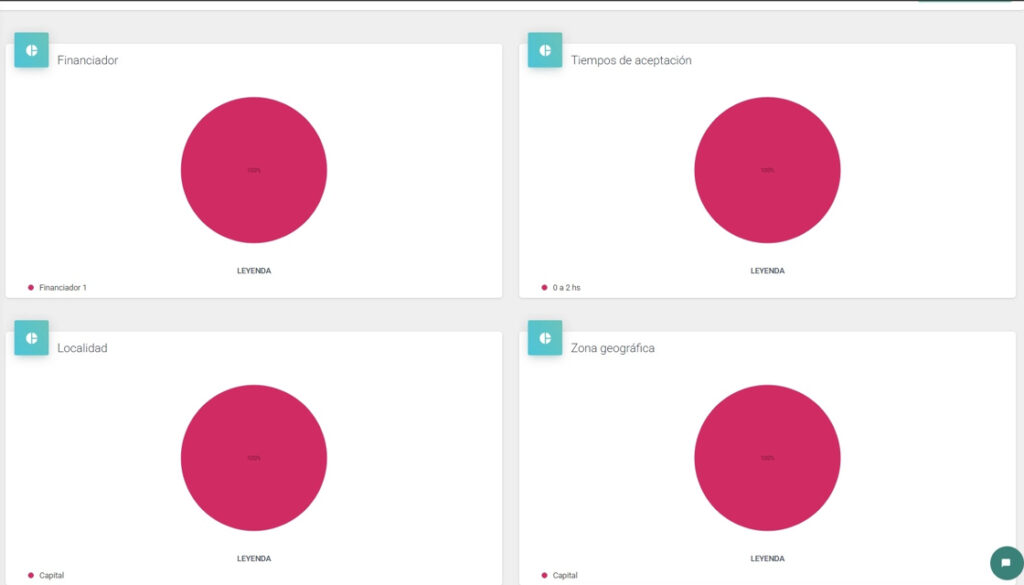
Task: Toggle 'Capital' legend entry in Localidad card
Action: click(51, 576)
